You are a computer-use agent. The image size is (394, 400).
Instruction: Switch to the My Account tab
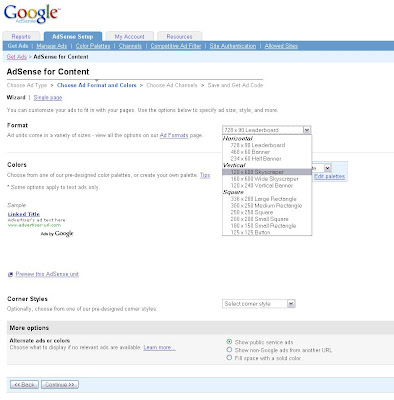point(130,37)
